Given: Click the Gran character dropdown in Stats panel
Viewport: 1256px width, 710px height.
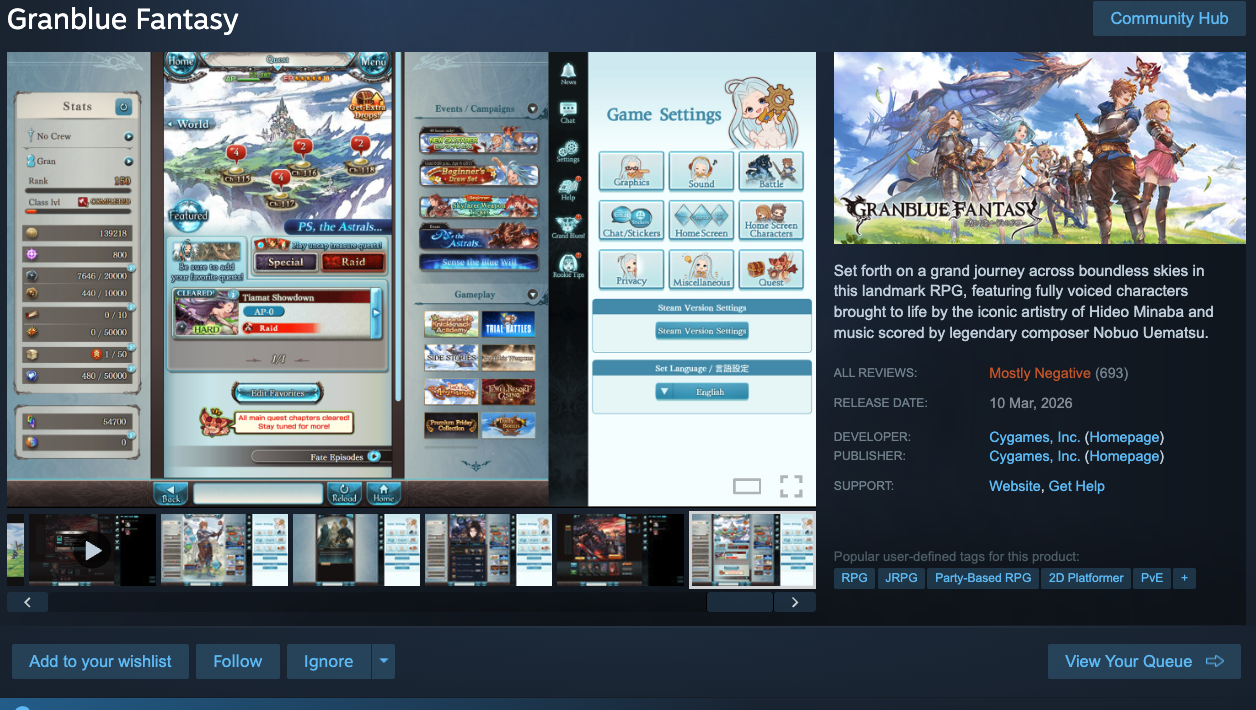Looking at the screenshot, I should pos(129,161).
